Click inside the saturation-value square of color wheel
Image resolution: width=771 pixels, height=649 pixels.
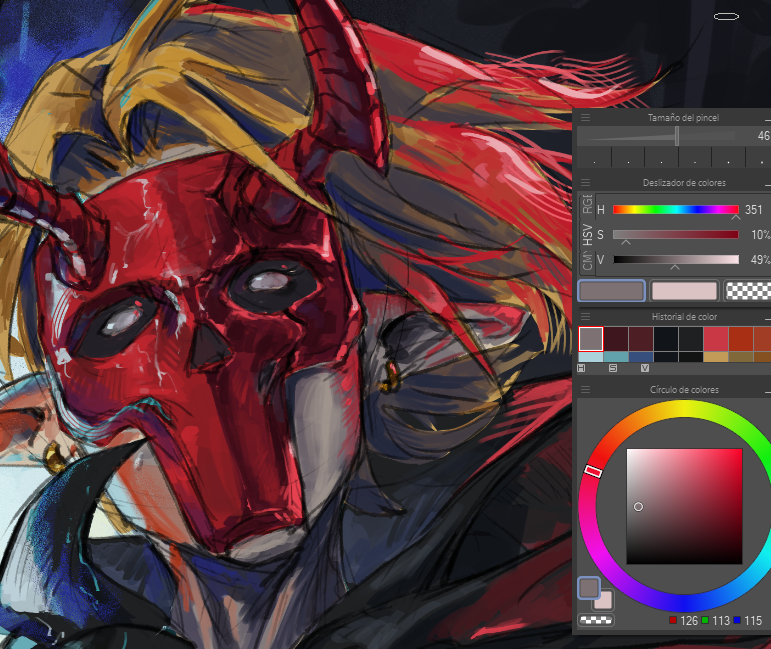pyautogui.click(x=684, y=506)
